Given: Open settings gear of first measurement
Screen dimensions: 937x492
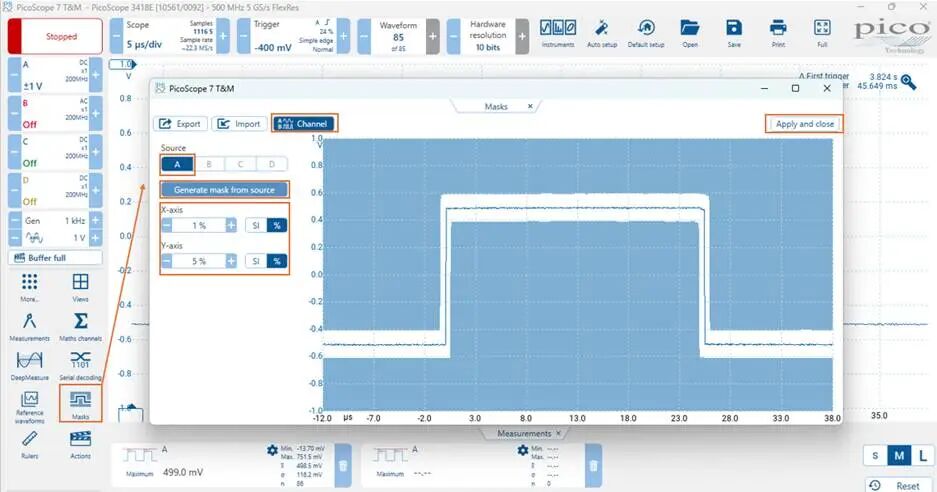Looking at the screenshot, I should 272,450.
